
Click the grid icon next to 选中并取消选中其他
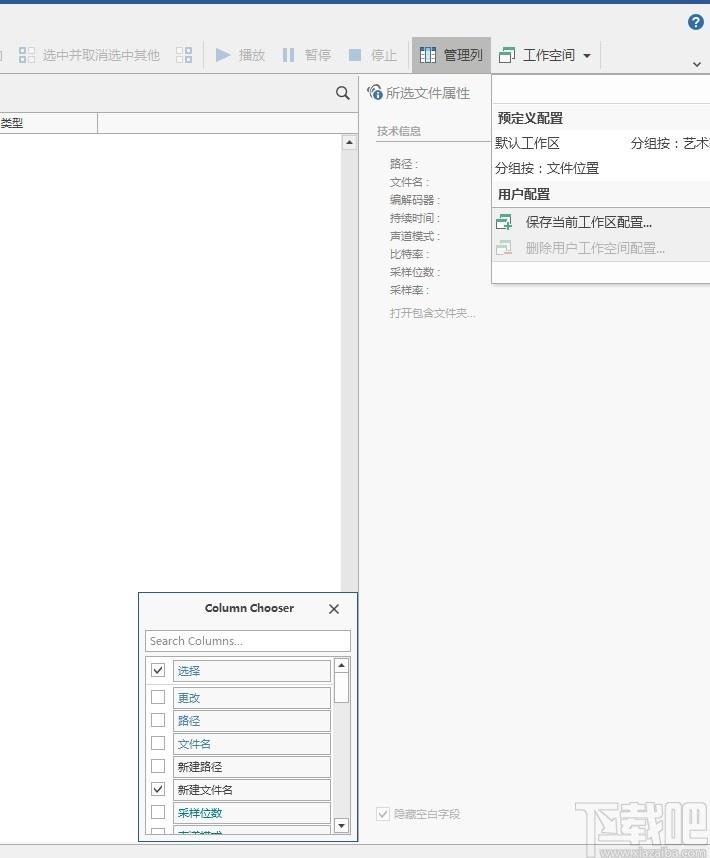184,55
